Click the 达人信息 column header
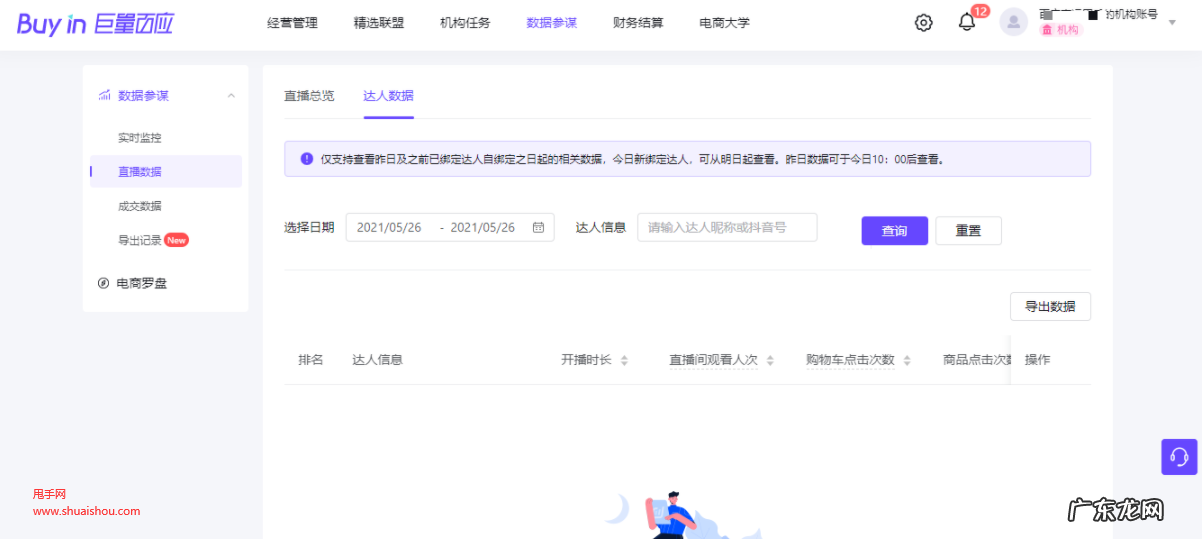1202x539 pixels. point(377,360)
